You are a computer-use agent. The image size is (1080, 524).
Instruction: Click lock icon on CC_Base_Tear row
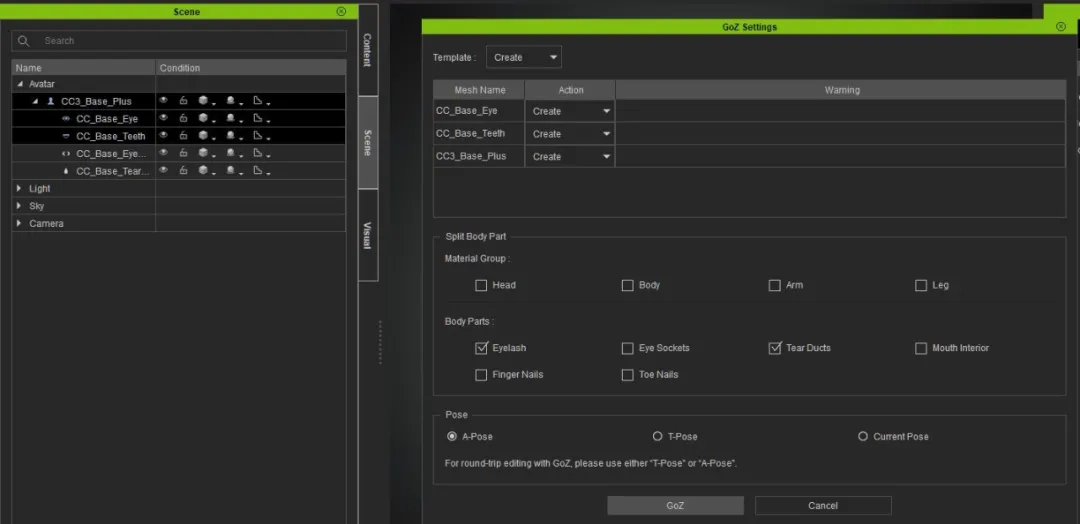[x=183, y=171]
